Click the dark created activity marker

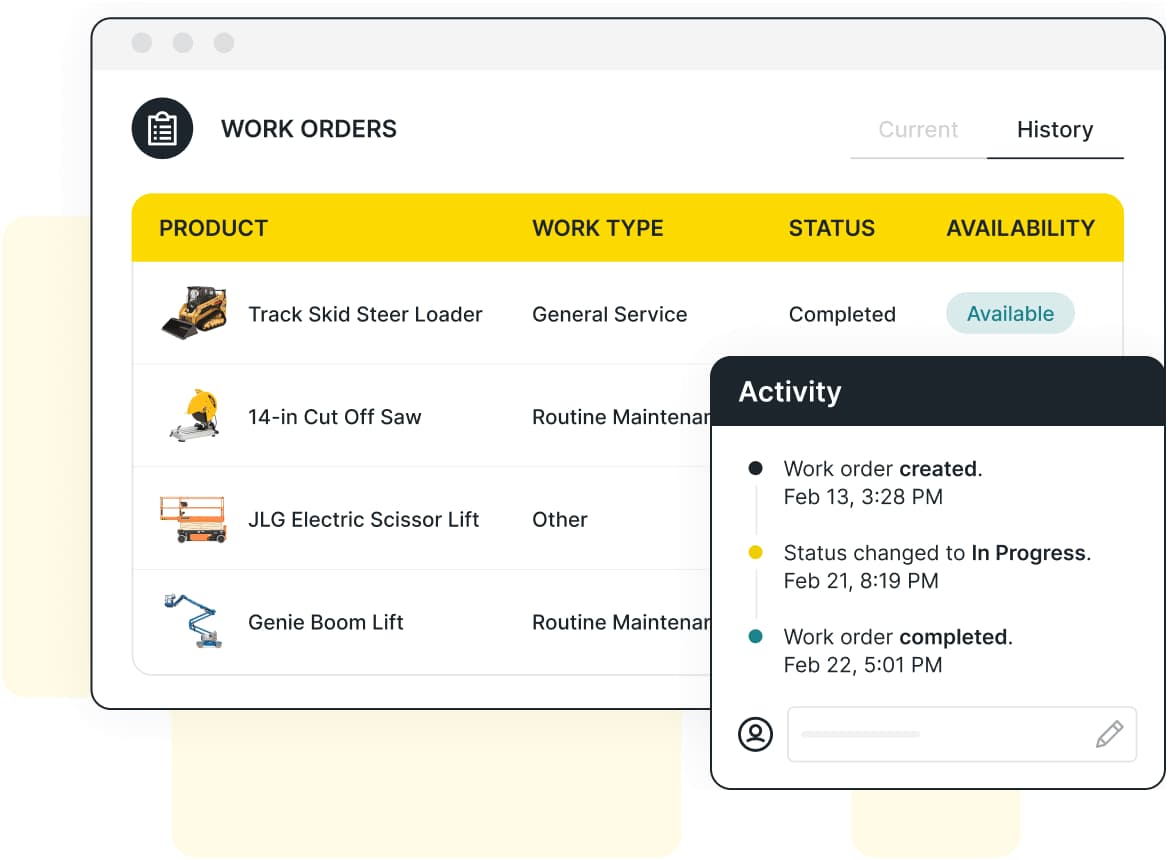coord(755,469)
